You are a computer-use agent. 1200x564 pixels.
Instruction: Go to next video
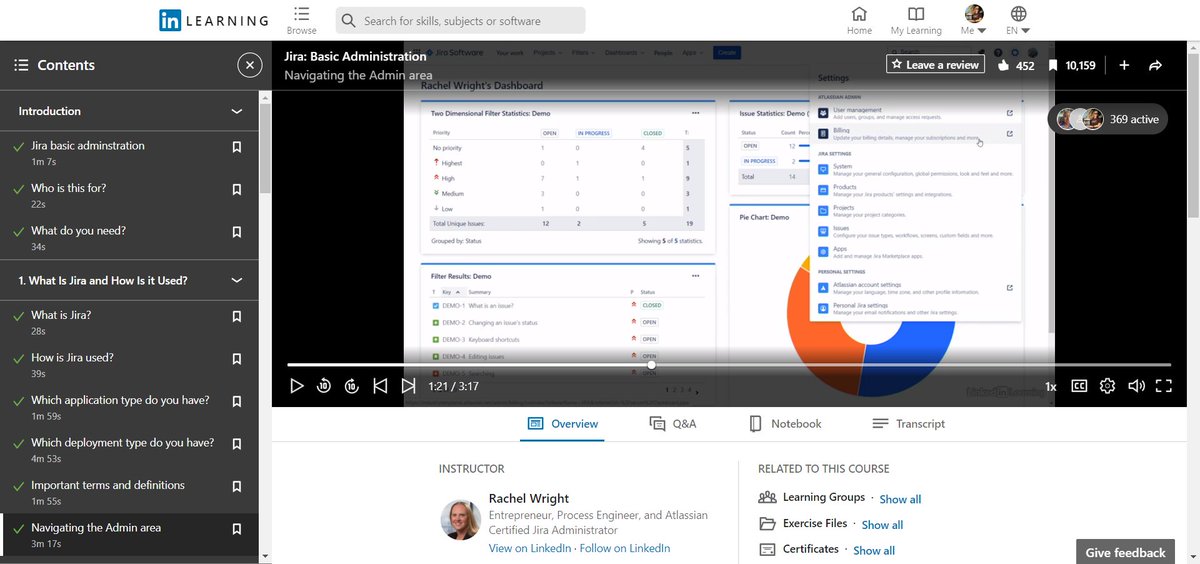[408, 386]
